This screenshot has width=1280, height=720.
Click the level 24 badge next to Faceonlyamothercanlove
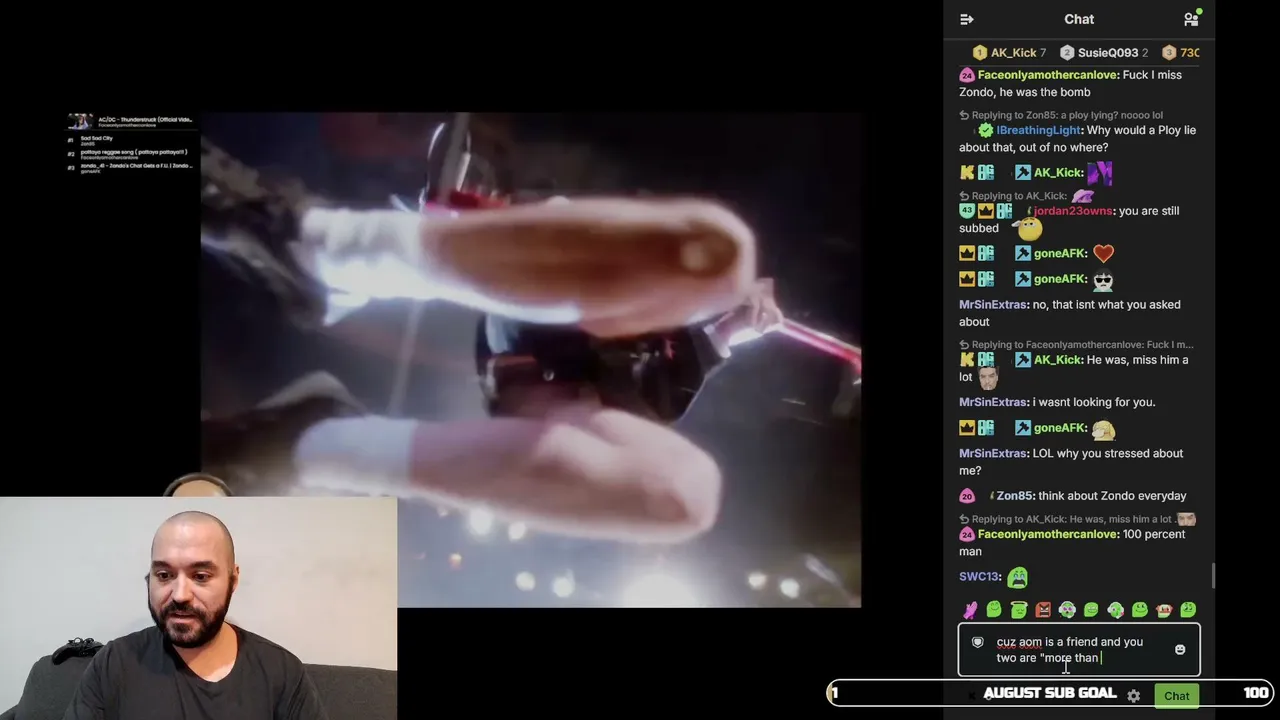click(x=967, y=75)
